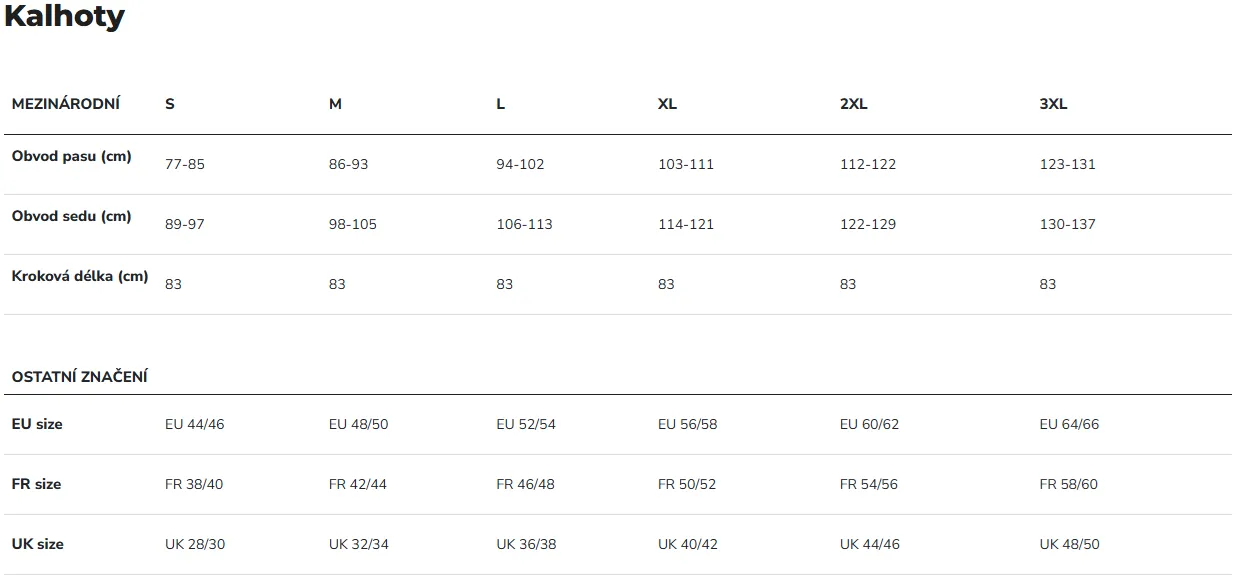Screen dimensions: 1244x588
Task: Click the EU size row label
Action: coord(37,424)
